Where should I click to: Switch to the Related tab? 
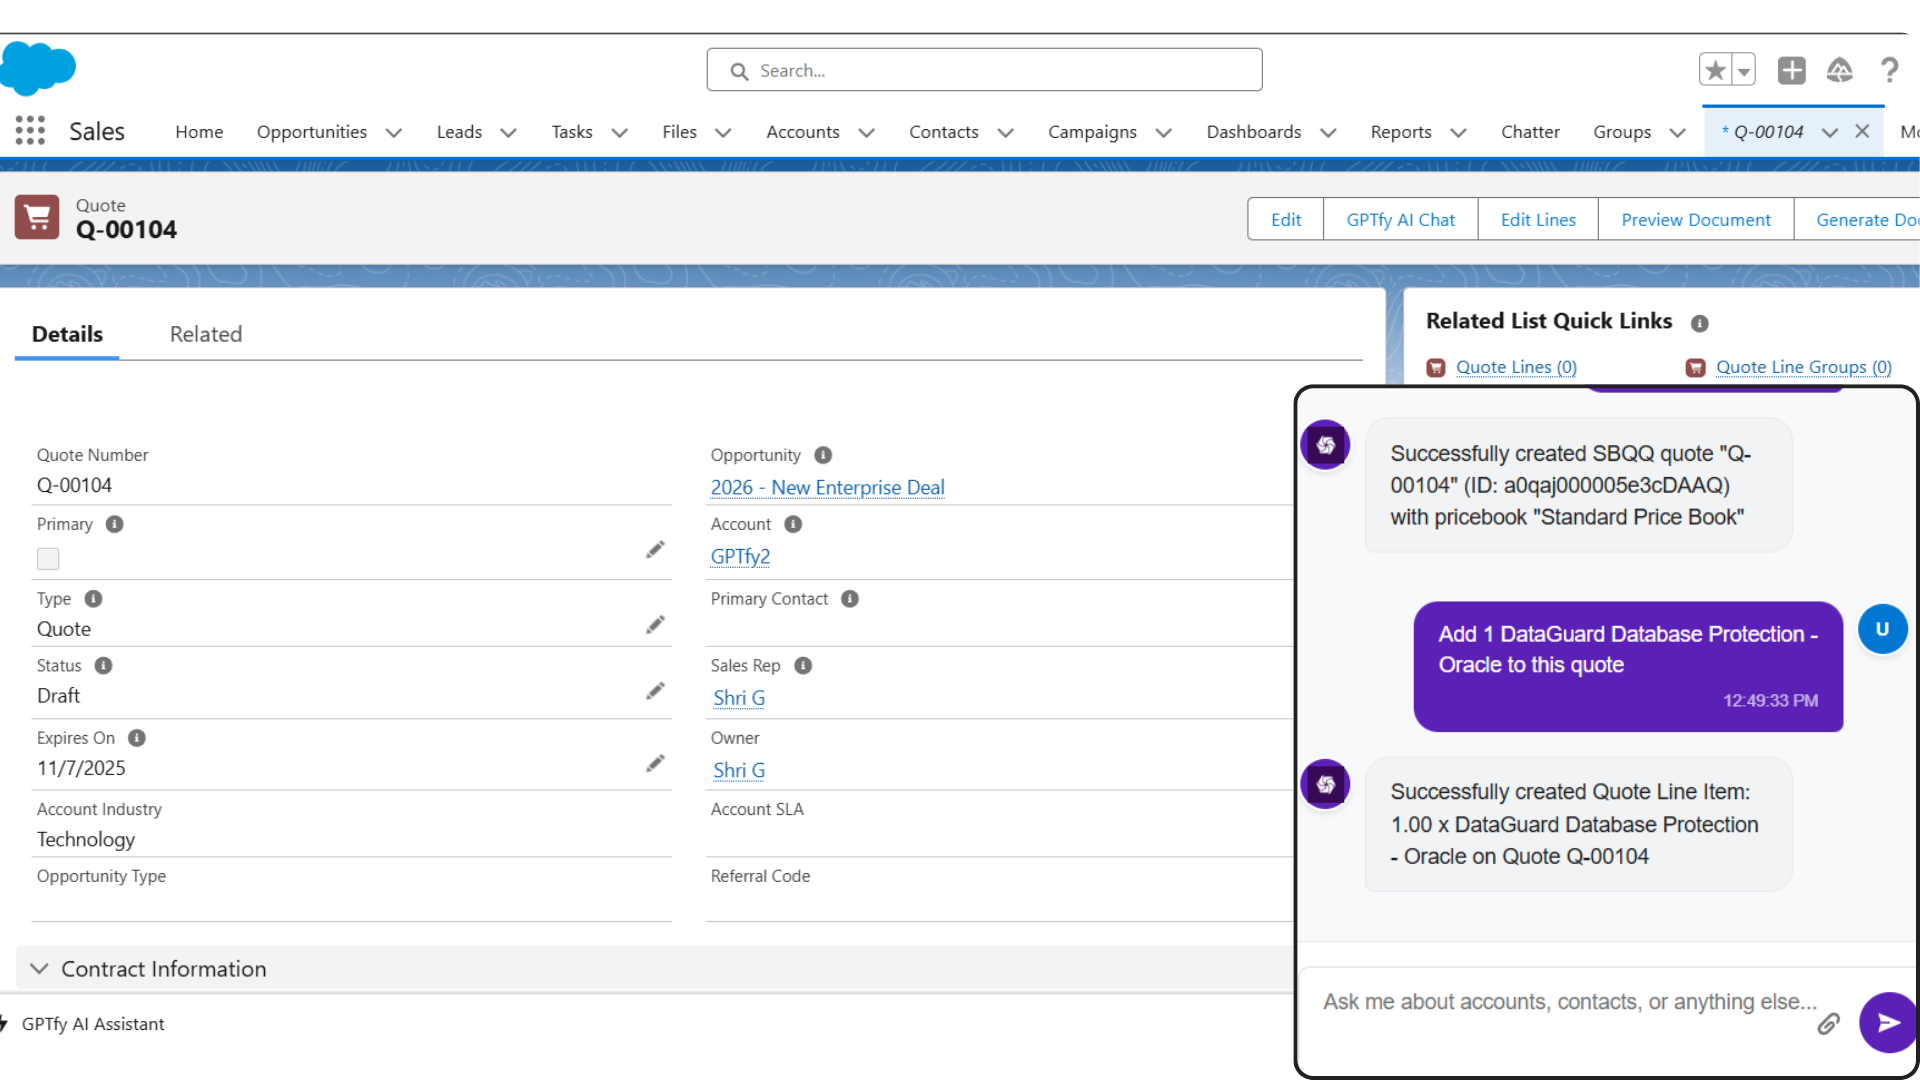pyautogui.click(x=206, y=334)
